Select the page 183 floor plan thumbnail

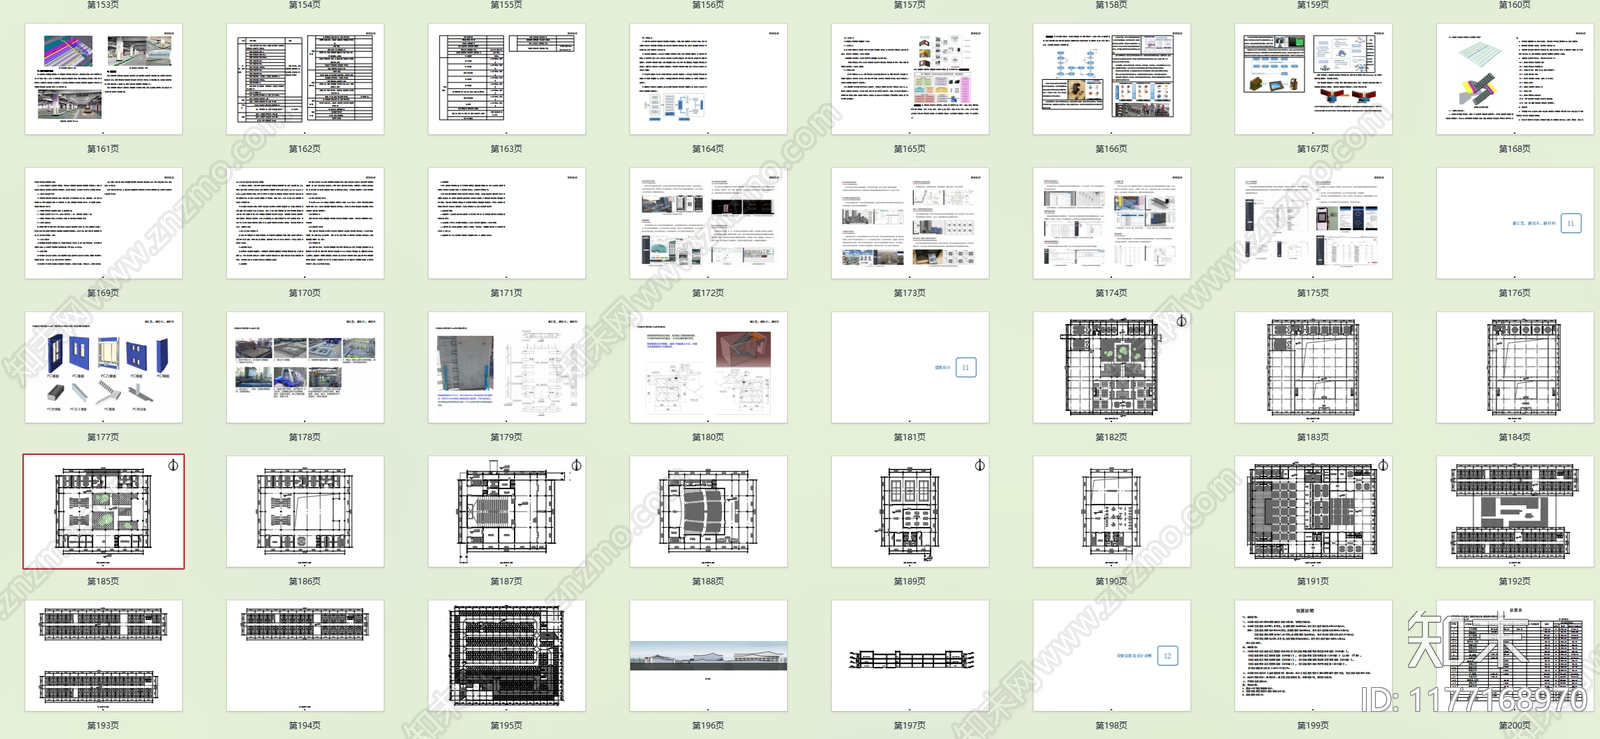[x=1314, y=367]
